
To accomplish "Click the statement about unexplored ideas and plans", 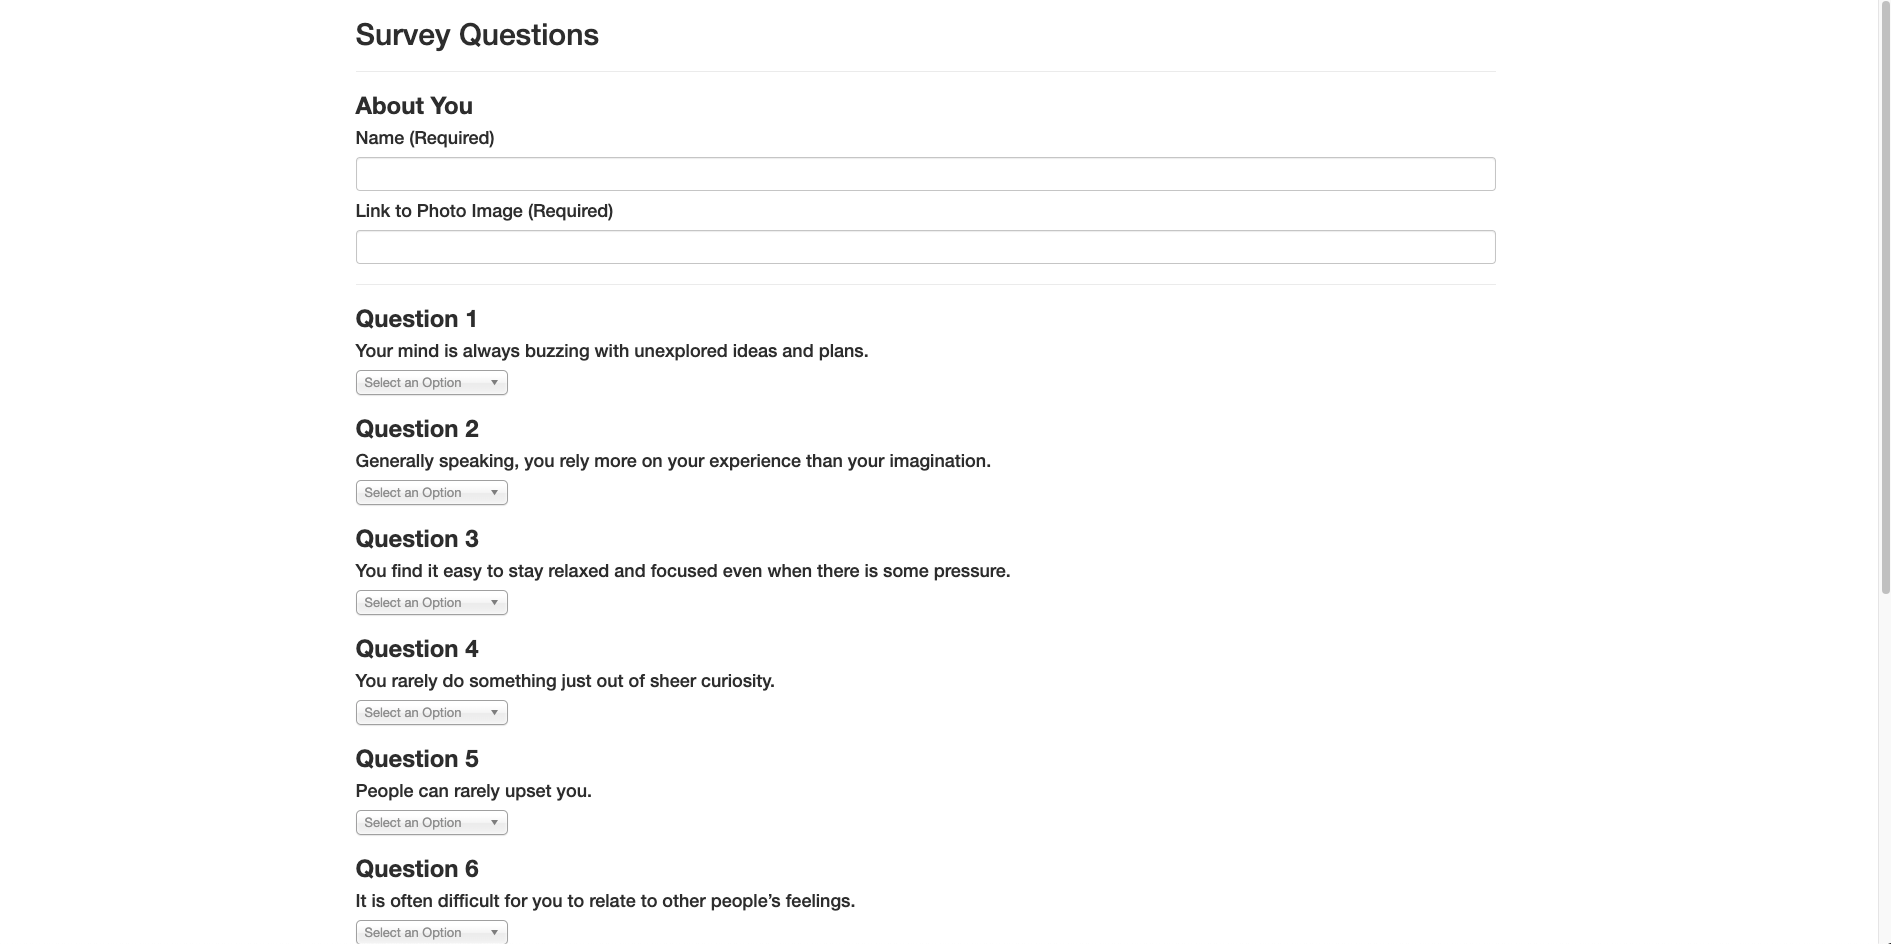I will coord(611,351).
